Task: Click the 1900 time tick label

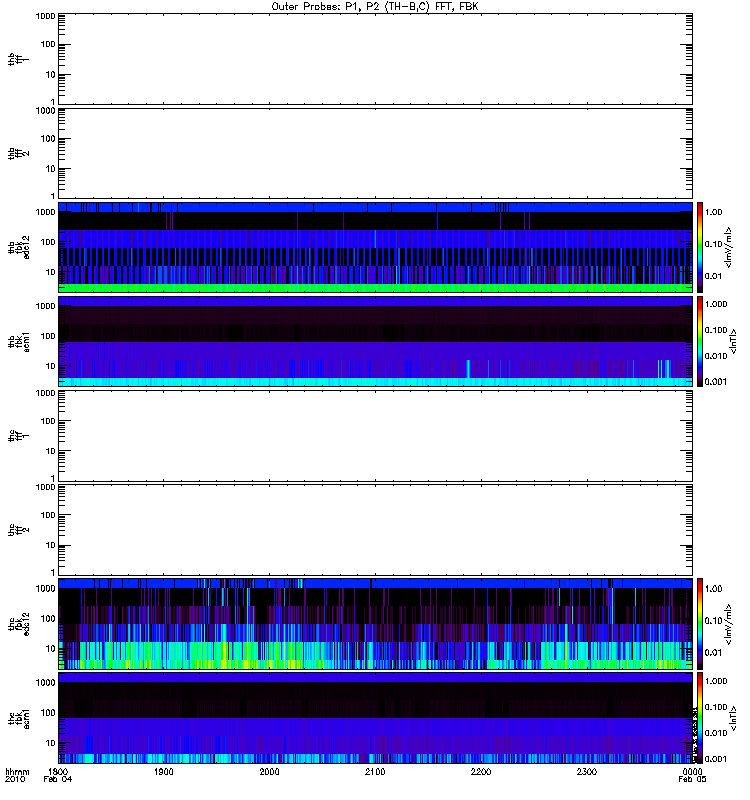Action: [x=164, y=771]
